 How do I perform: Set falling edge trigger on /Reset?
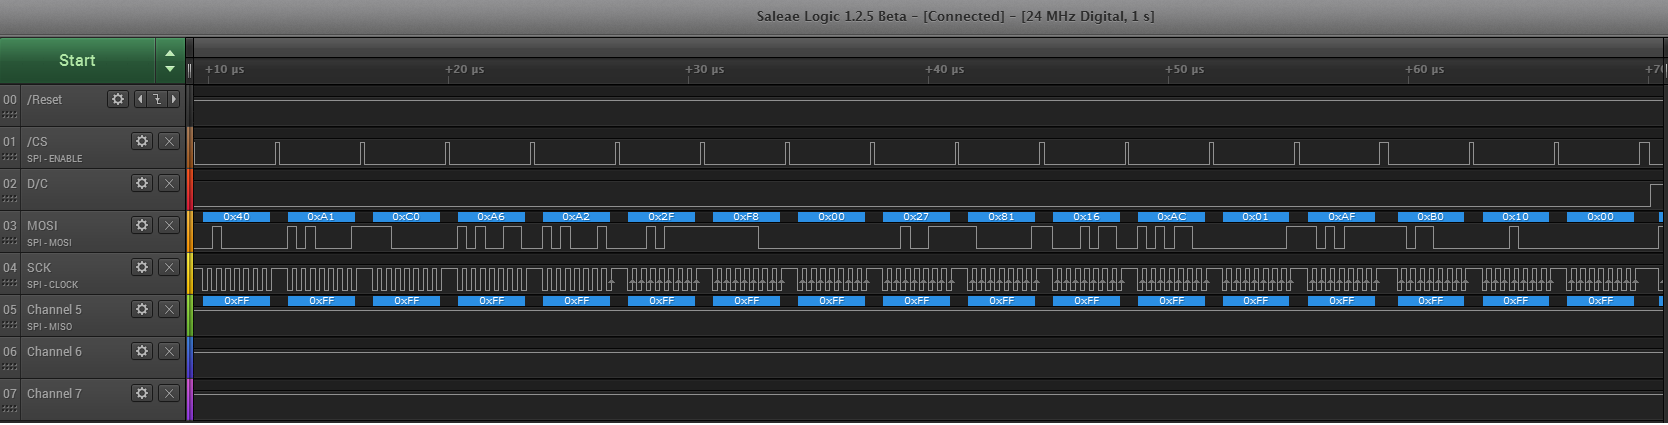tap(157, 99)
